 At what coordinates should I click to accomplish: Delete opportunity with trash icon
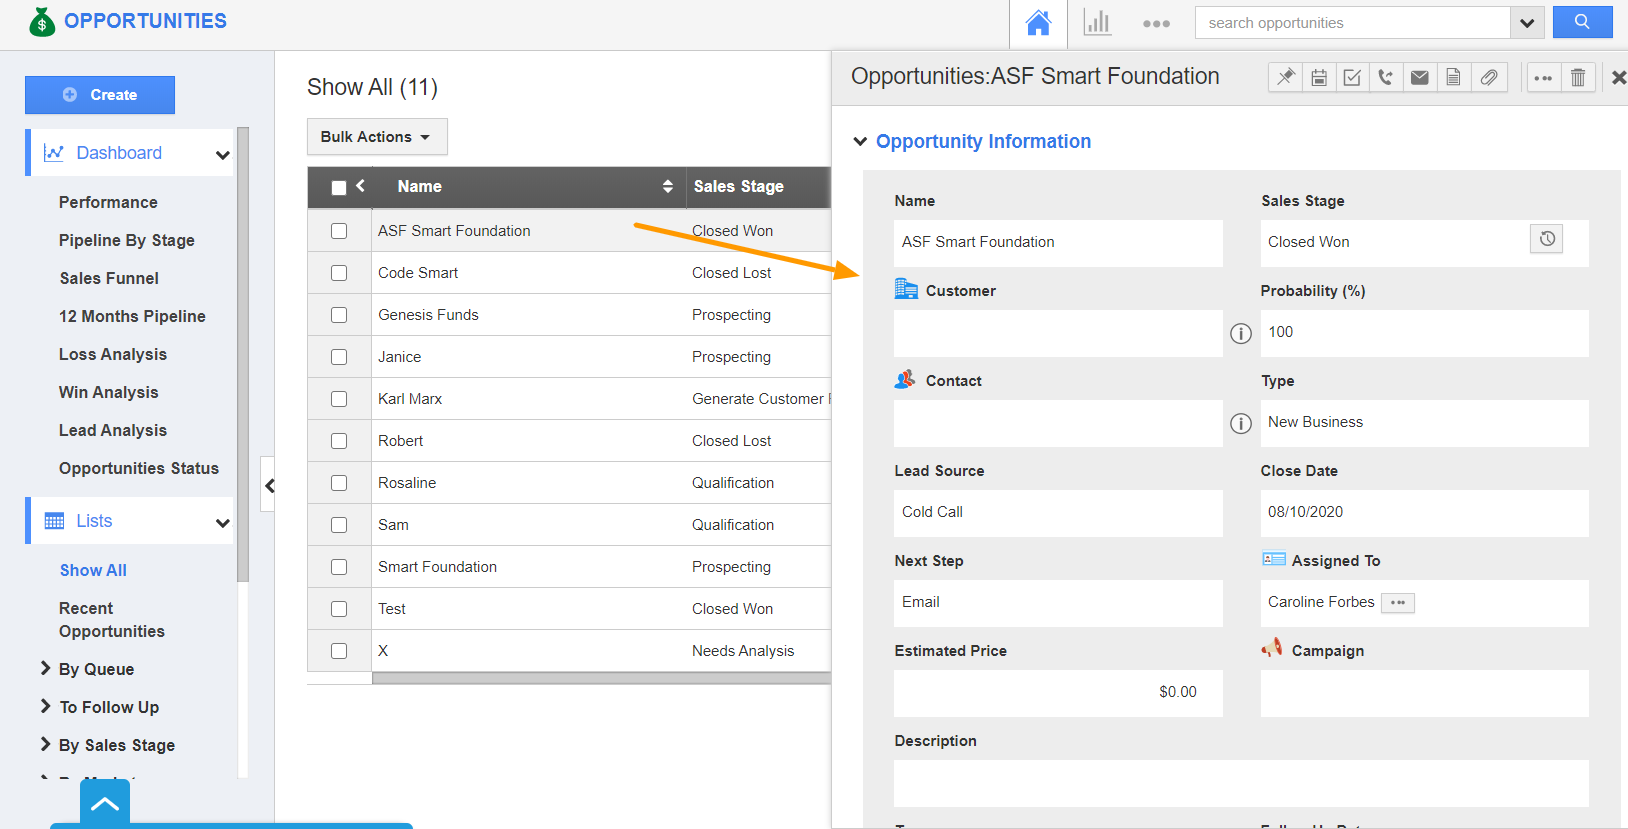click(1577, 77)
